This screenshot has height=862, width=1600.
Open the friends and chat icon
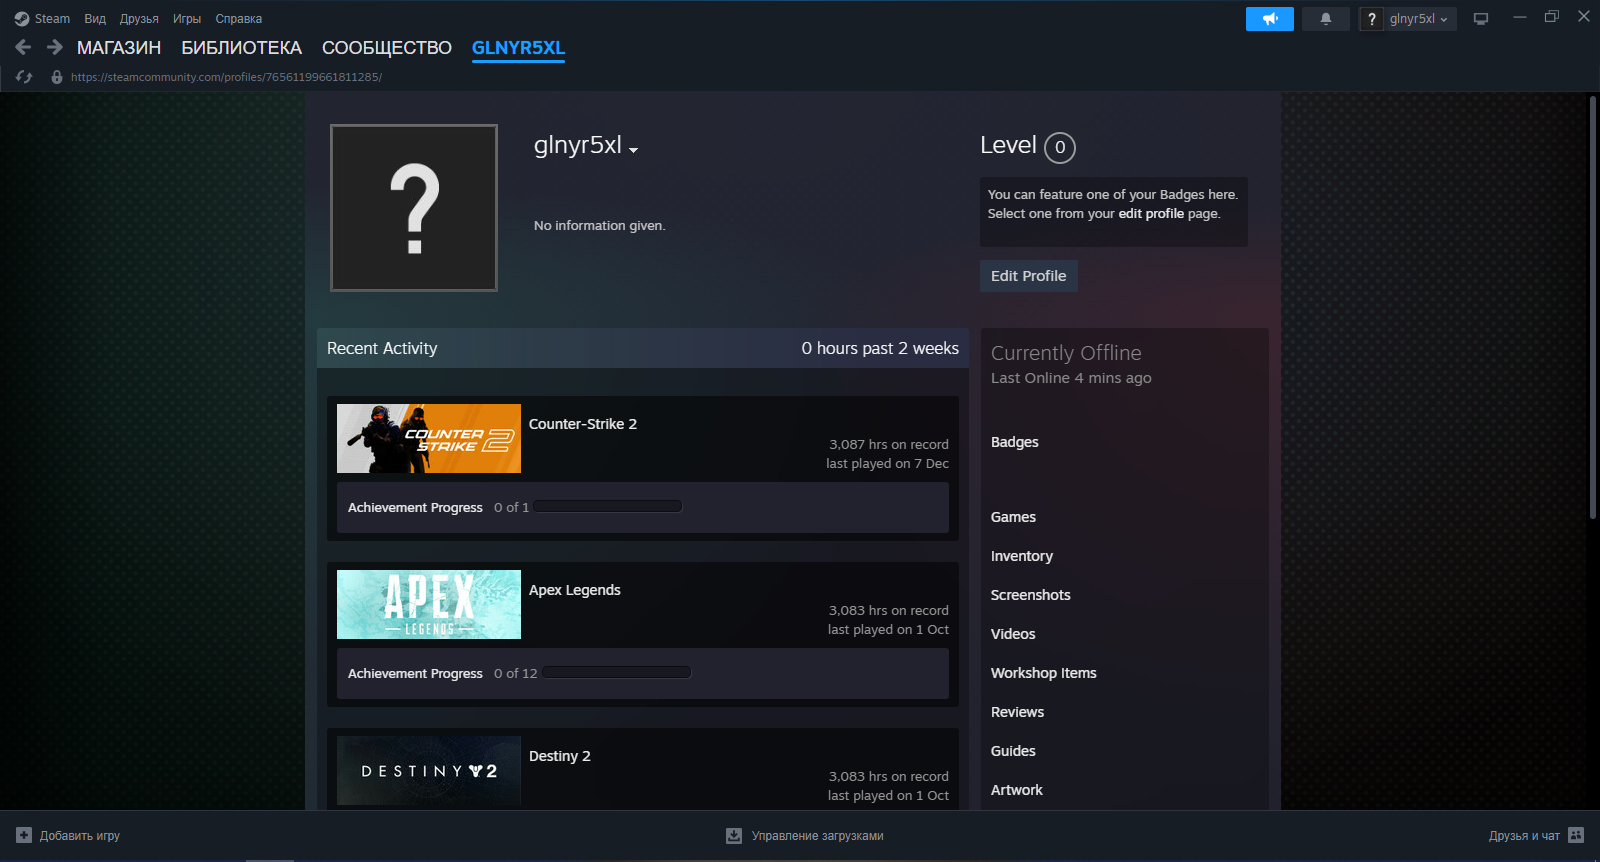(1576, 835)
